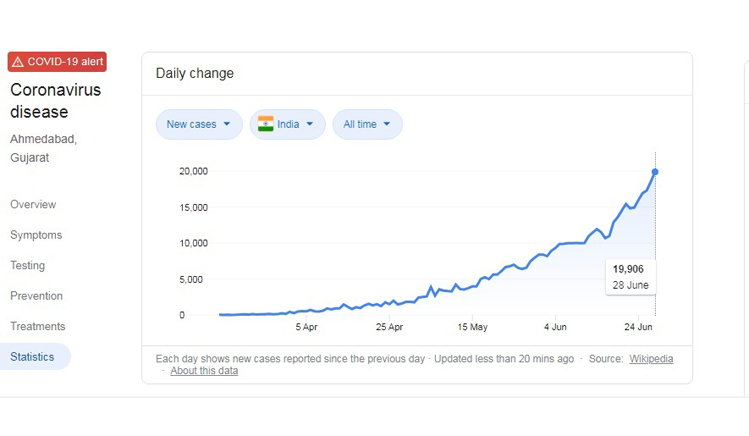The image size is (749, 436).
Task: Switch to the Prevention section
Action: [x=36, y=296]
